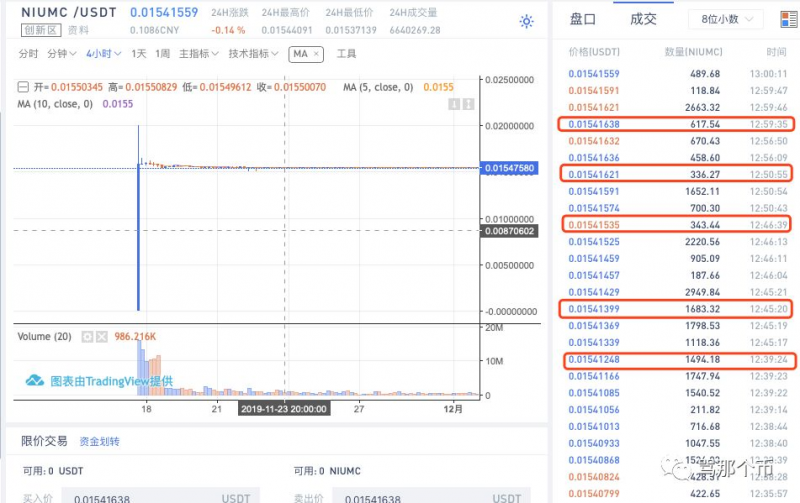Screen dimensions: 800x503
Task: Click the Volume indicator settings icon
Action: point(87,337)
